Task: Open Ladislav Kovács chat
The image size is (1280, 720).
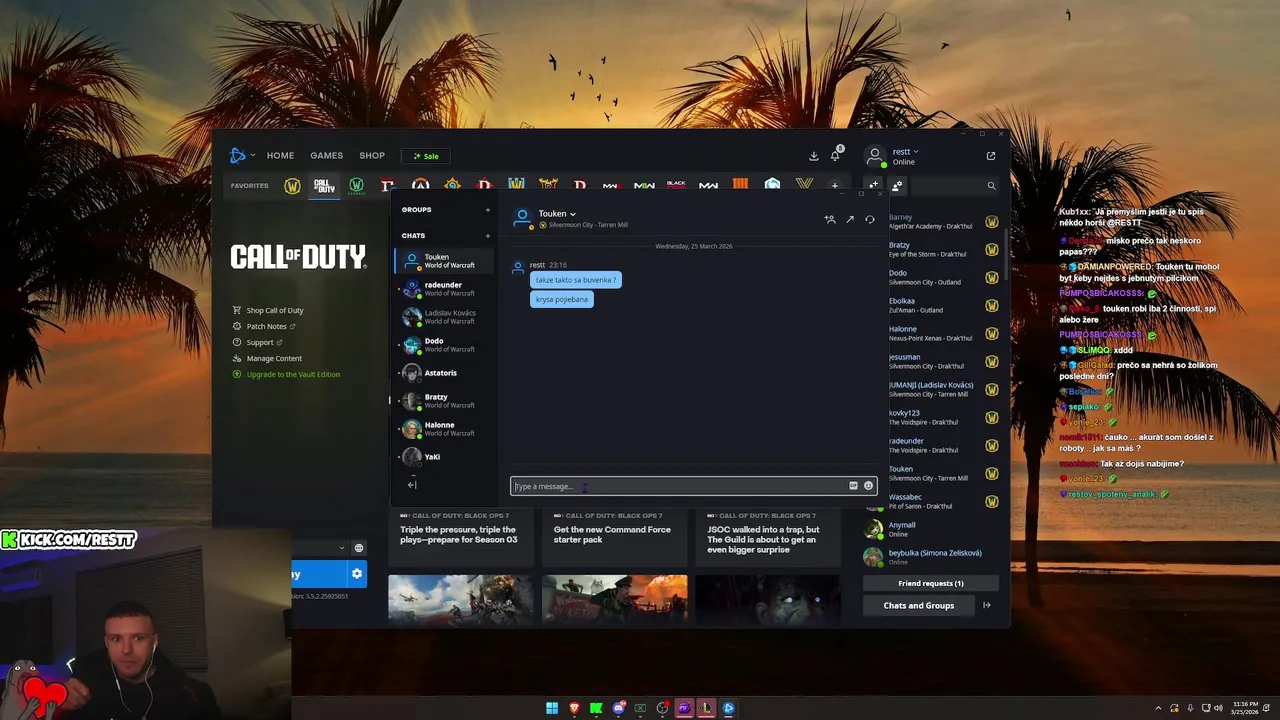Action: [x=444, y=317]
